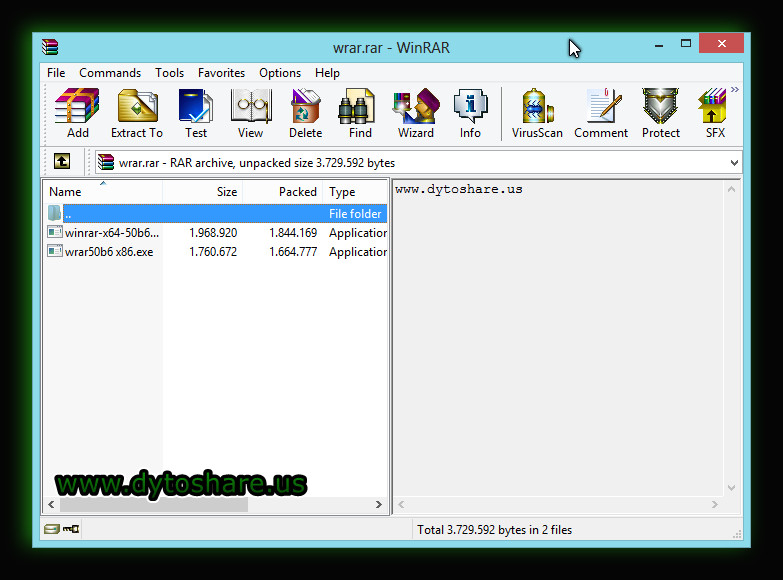Click packed value 1.664.777

(x=293, y=252)
